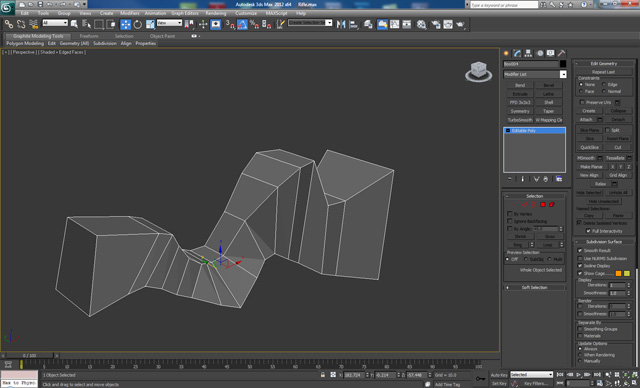640x388 pixels.
Task: Select the Rectangular Selection Region tool
Action: pos(99,24)
